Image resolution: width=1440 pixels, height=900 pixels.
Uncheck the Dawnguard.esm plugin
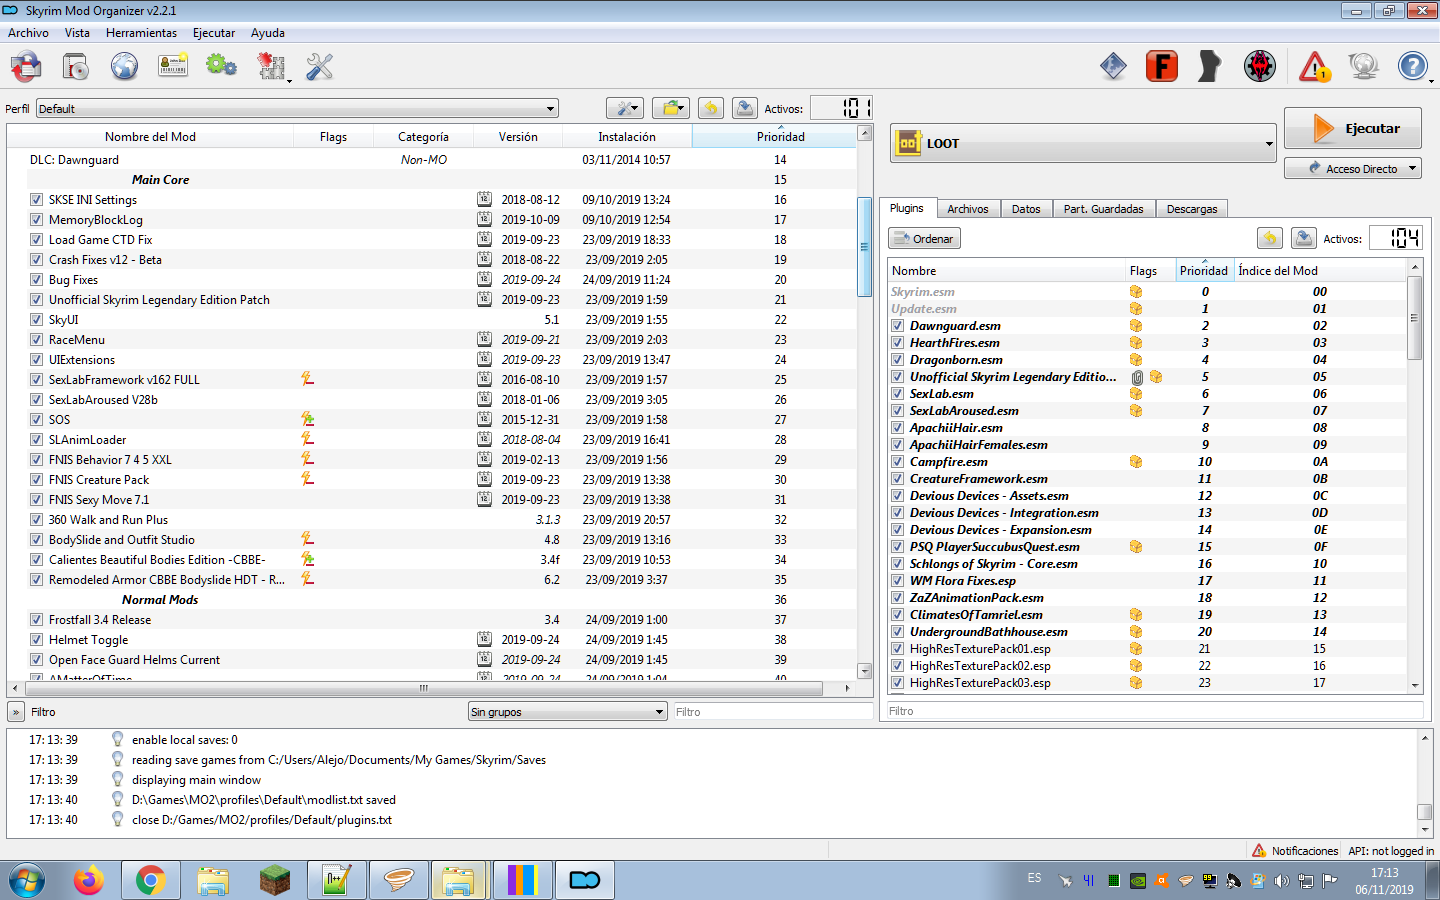898,326
